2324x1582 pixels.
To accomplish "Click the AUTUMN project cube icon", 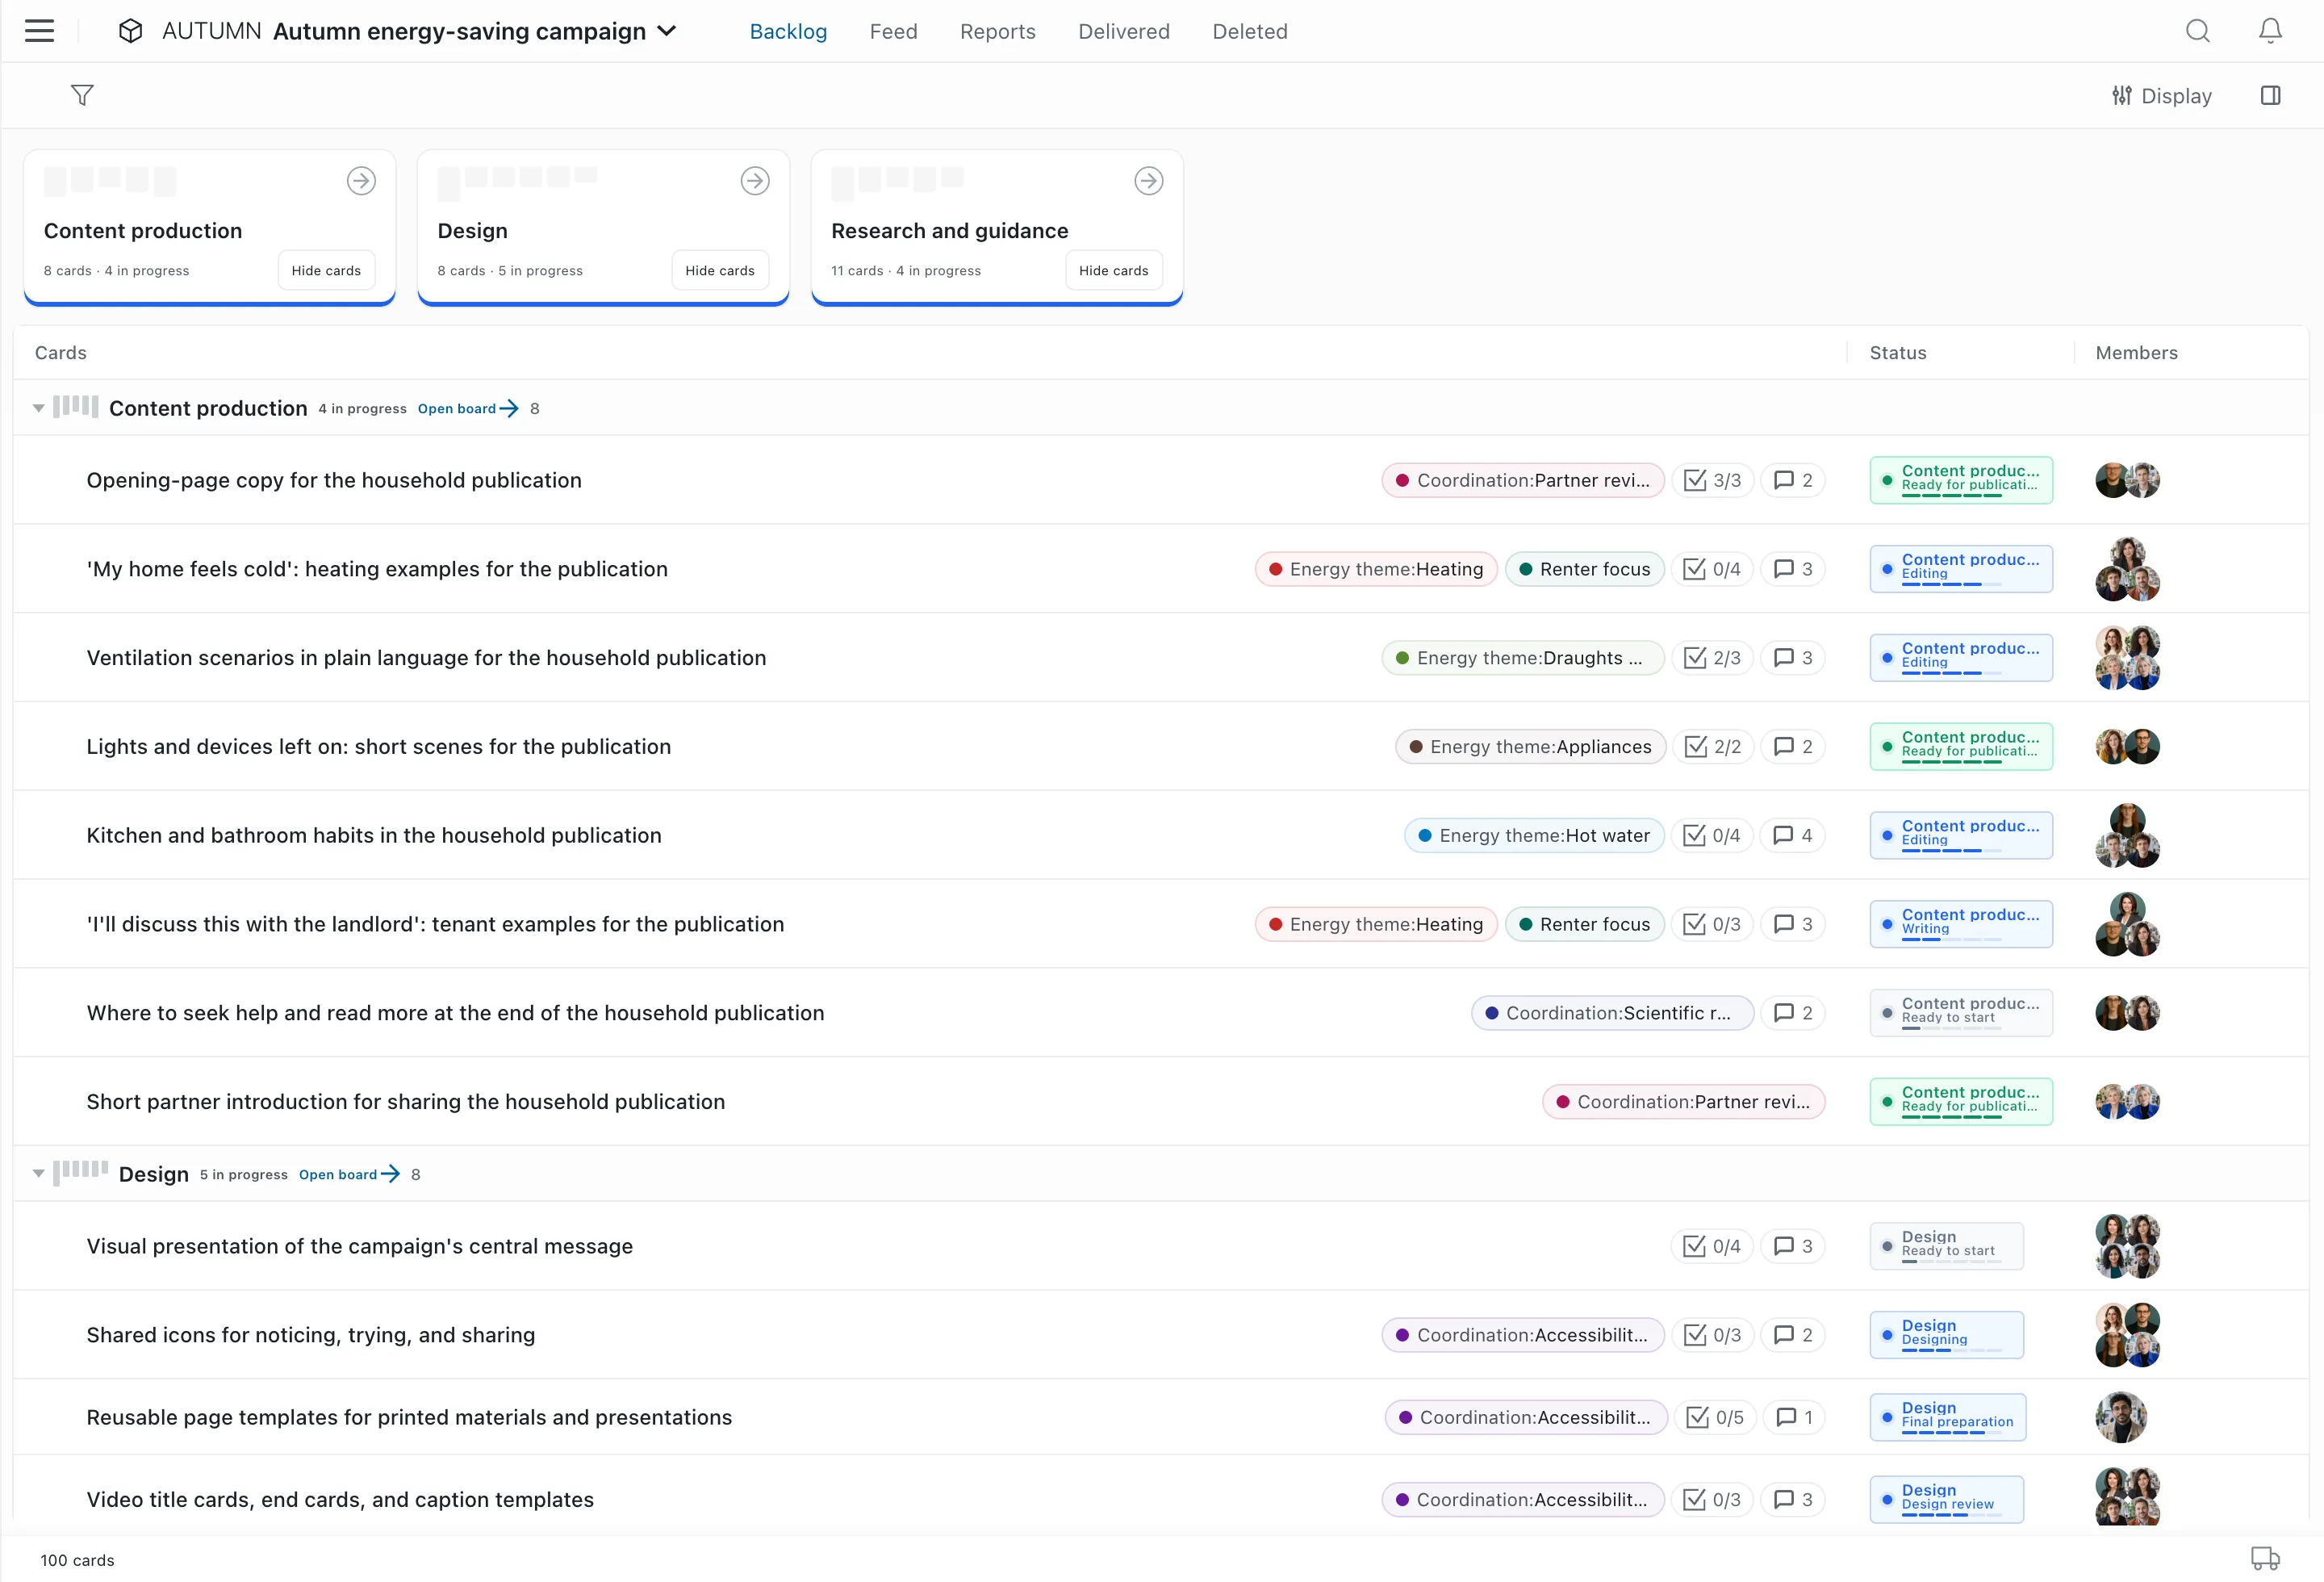I will [x=130, y=31].
